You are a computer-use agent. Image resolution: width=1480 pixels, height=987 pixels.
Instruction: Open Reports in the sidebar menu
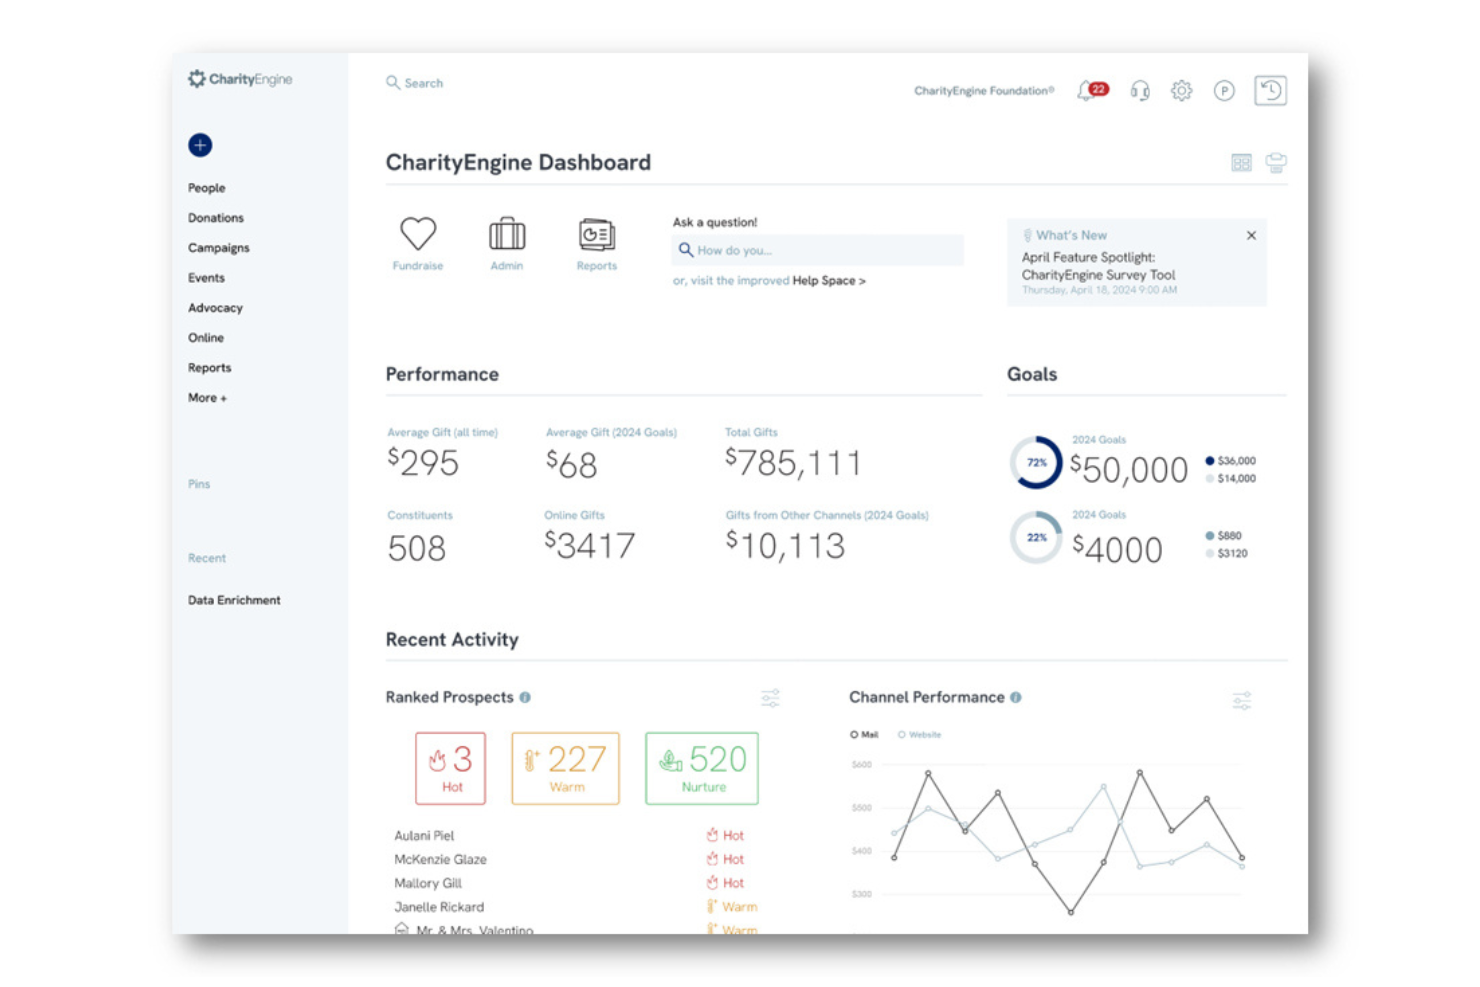point(210,368)
